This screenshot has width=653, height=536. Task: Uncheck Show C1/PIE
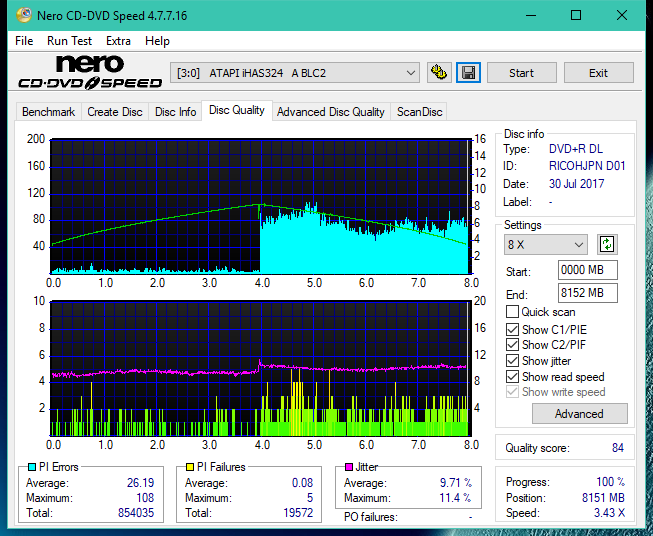(x=512, y=329)
